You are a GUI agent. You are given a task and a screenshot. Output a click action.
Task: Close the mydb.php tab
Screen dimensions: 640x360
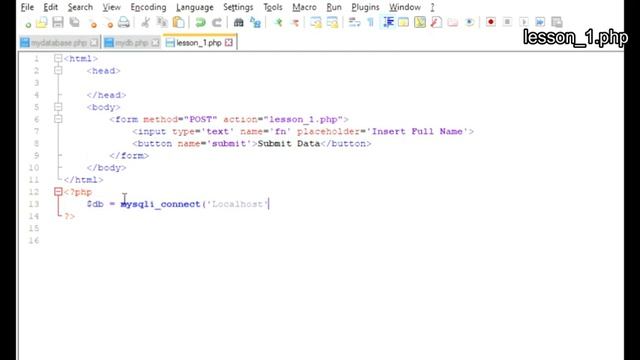click(155, 42)
